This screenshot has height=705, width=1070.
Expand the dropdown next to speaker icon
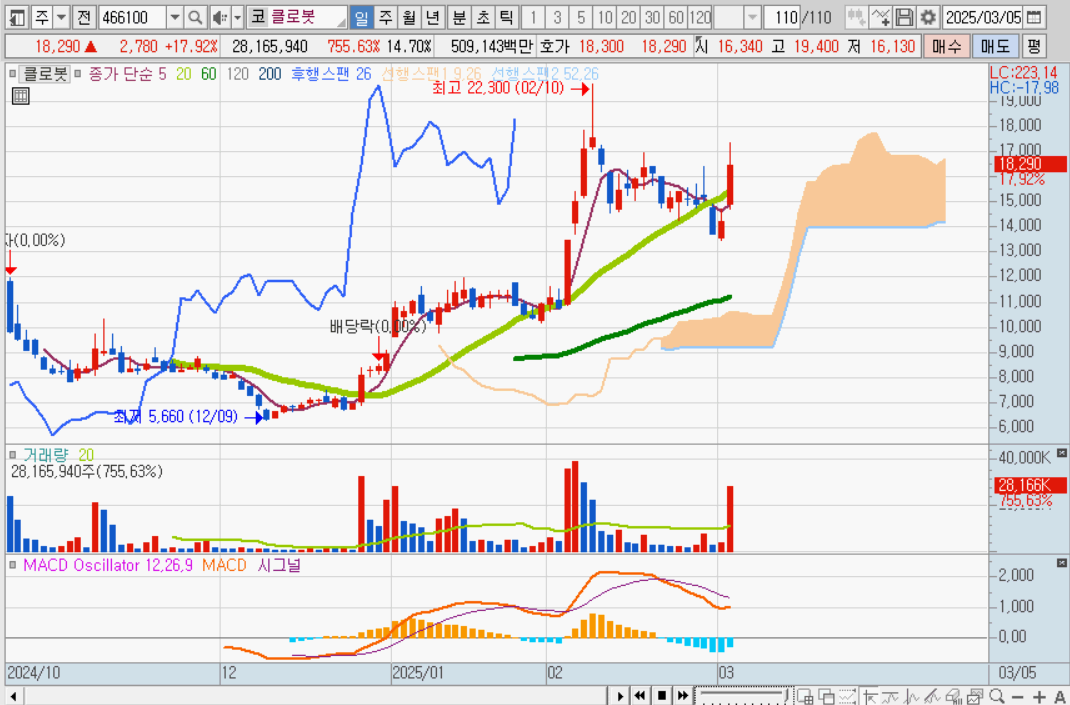[237, 17]
